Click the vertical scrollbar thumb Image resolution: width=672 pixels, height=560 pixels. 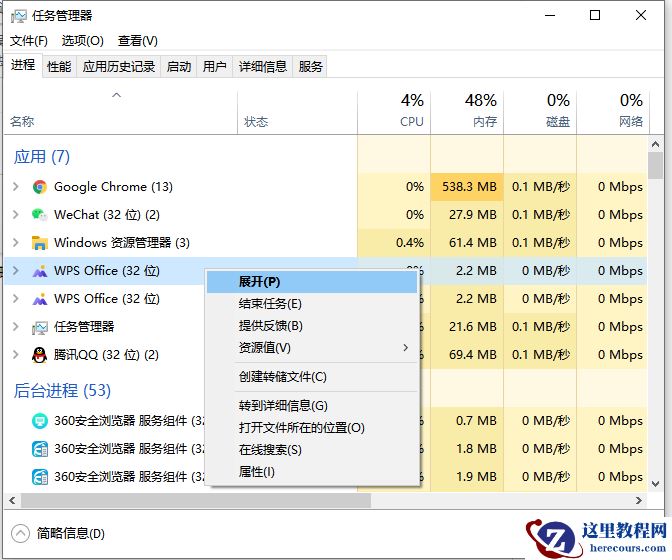click(655, 165)
